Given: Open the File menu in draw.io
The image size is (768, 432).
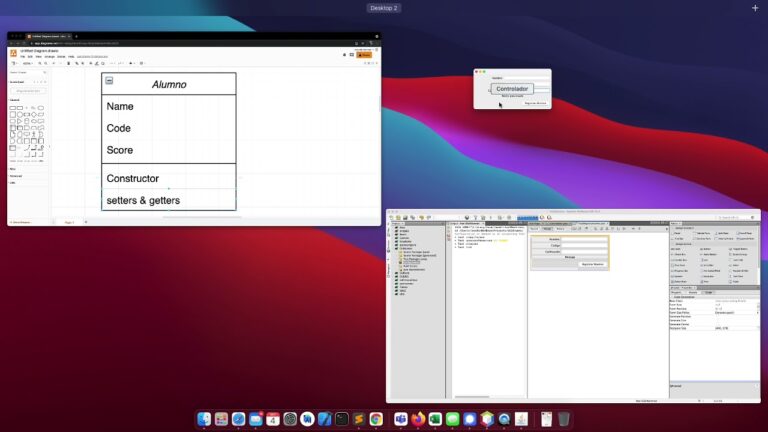Looking at the screenshot, I should [x=23, y=57].
